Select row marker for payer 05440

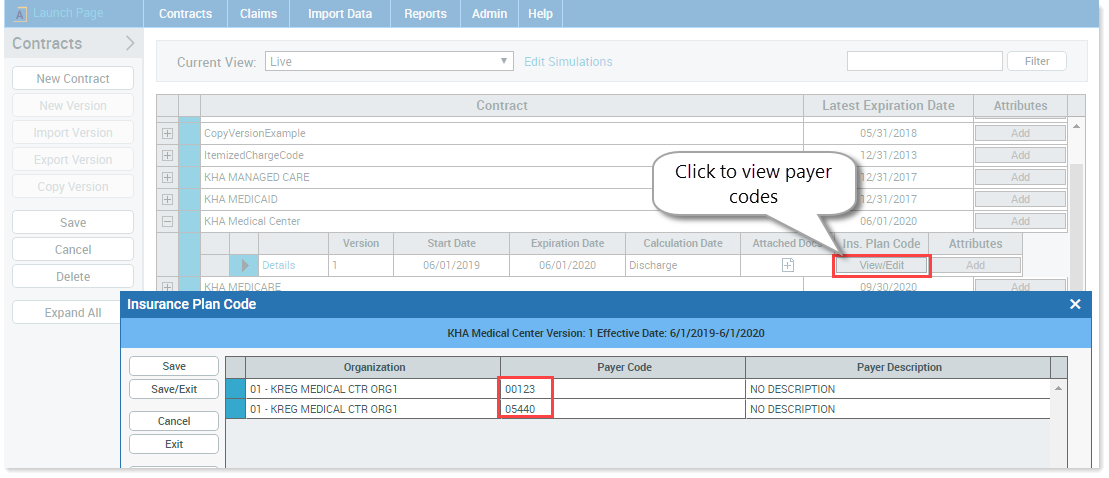(236, 409)
